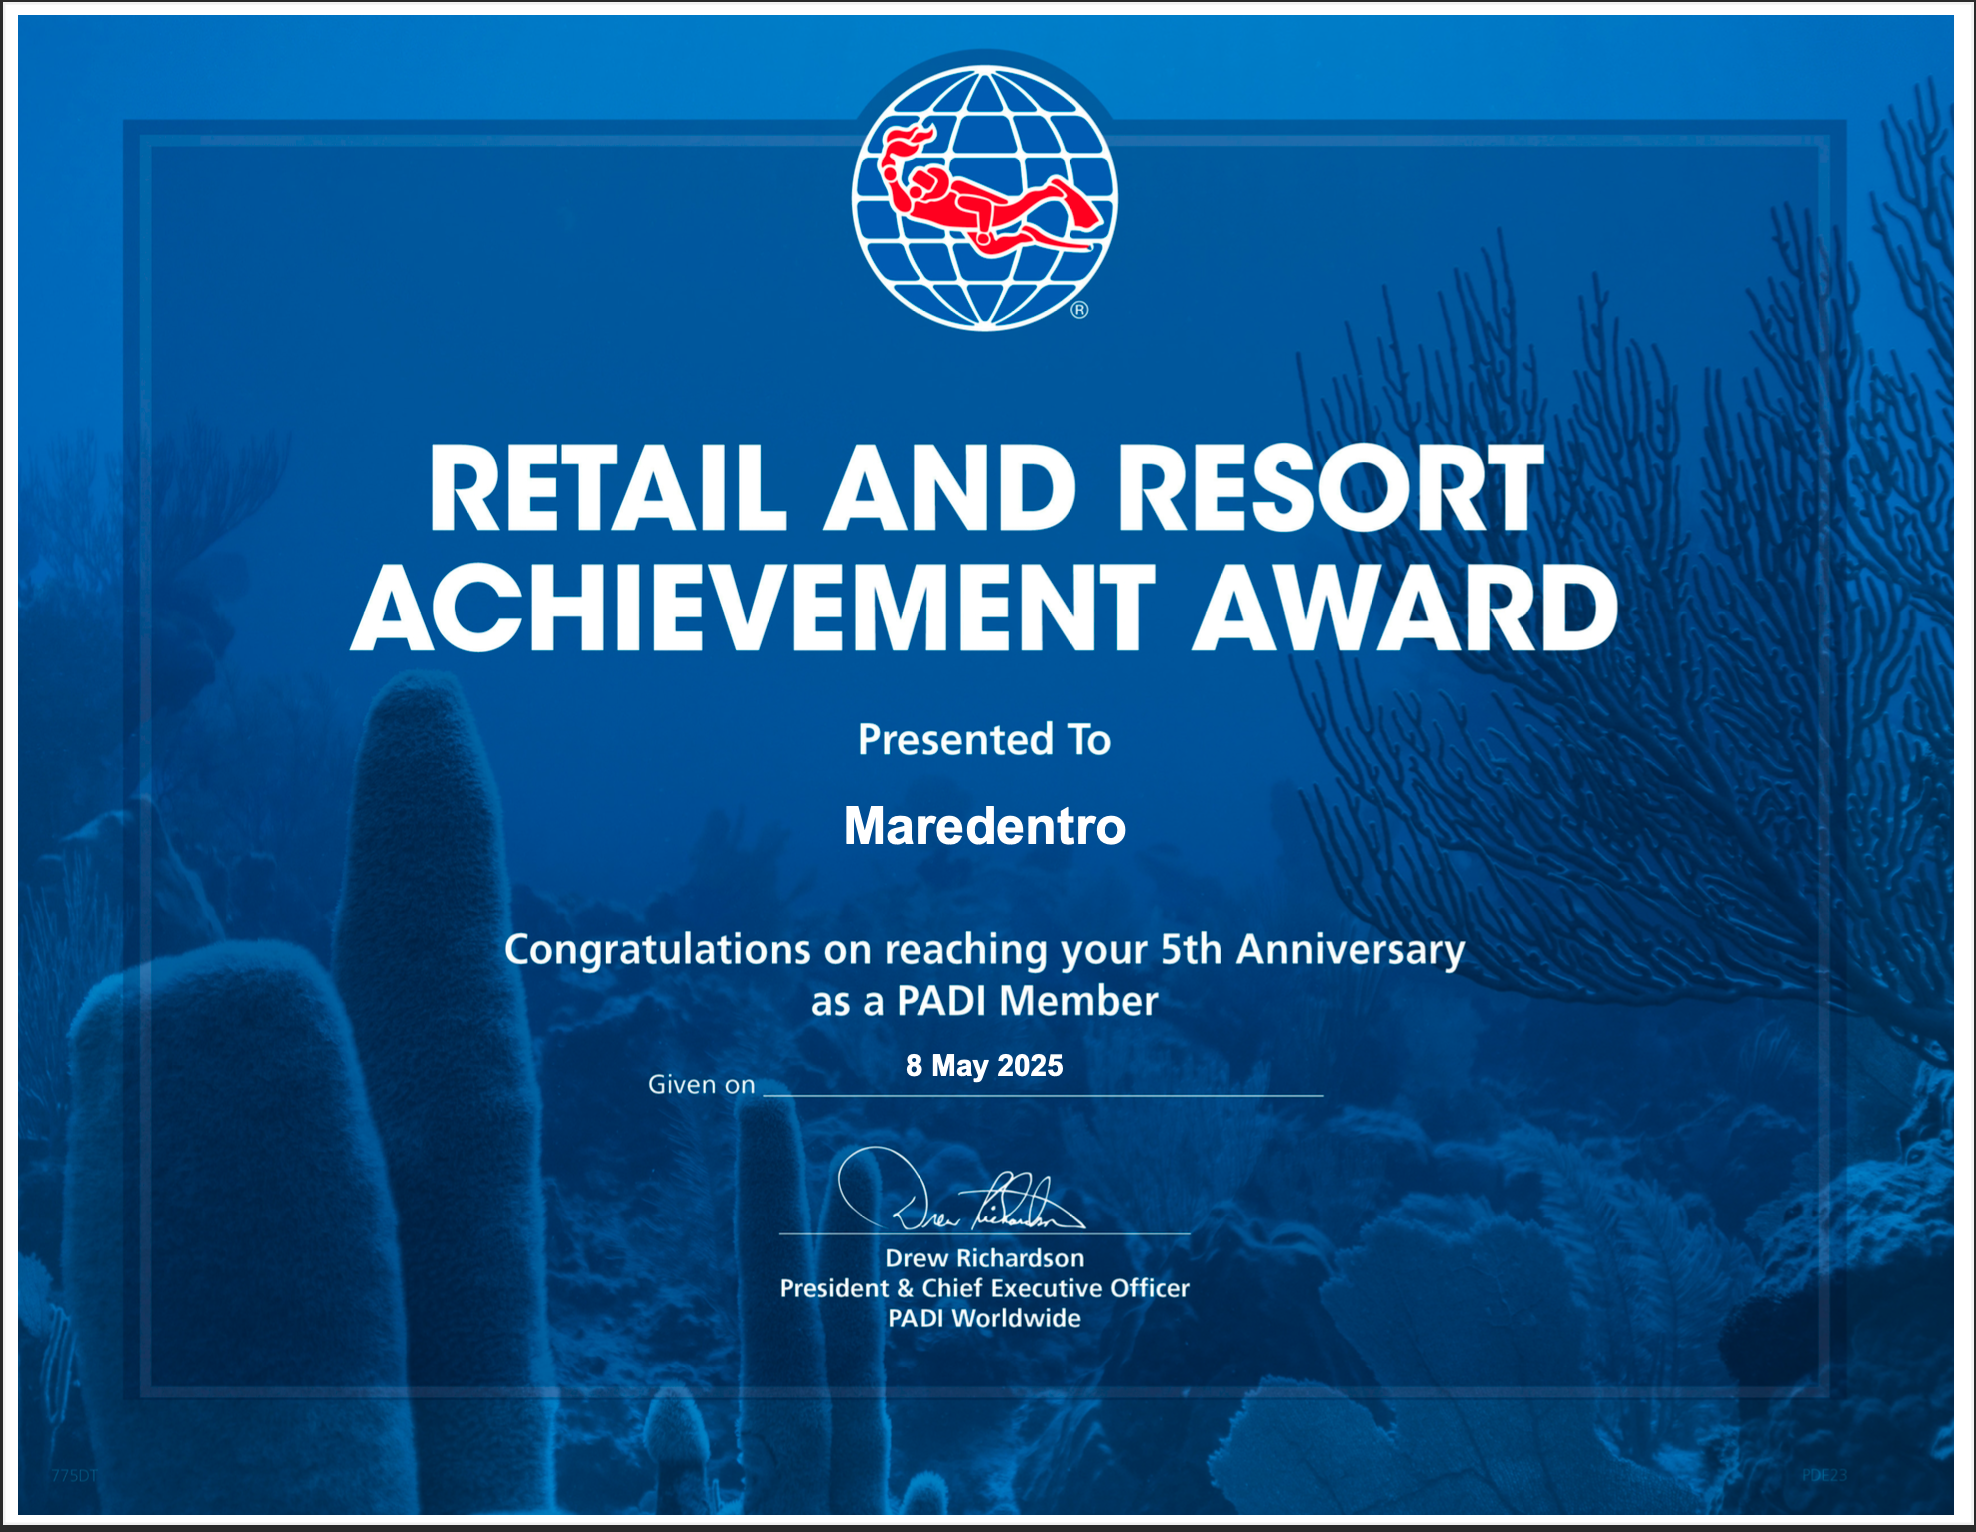Click the 'ACHIEVEMENT AWARD' title line

point(984,607)
